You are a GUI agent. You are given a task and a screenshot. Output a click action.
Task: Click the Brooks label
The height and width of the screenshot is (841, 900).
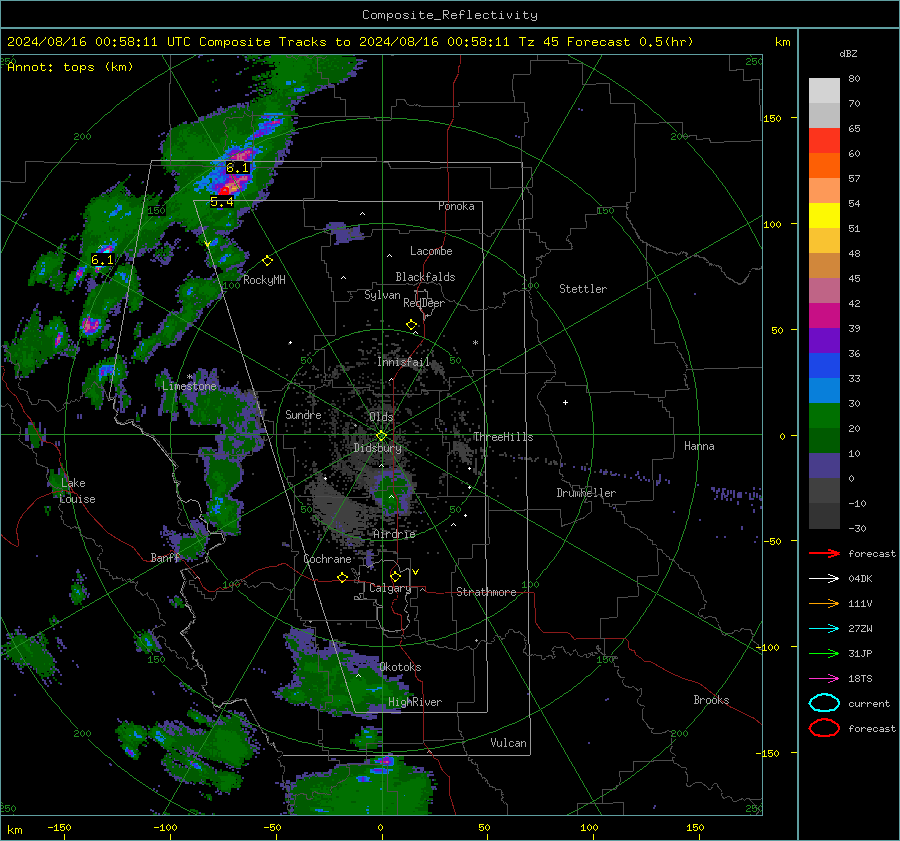(x=711, y=699)
